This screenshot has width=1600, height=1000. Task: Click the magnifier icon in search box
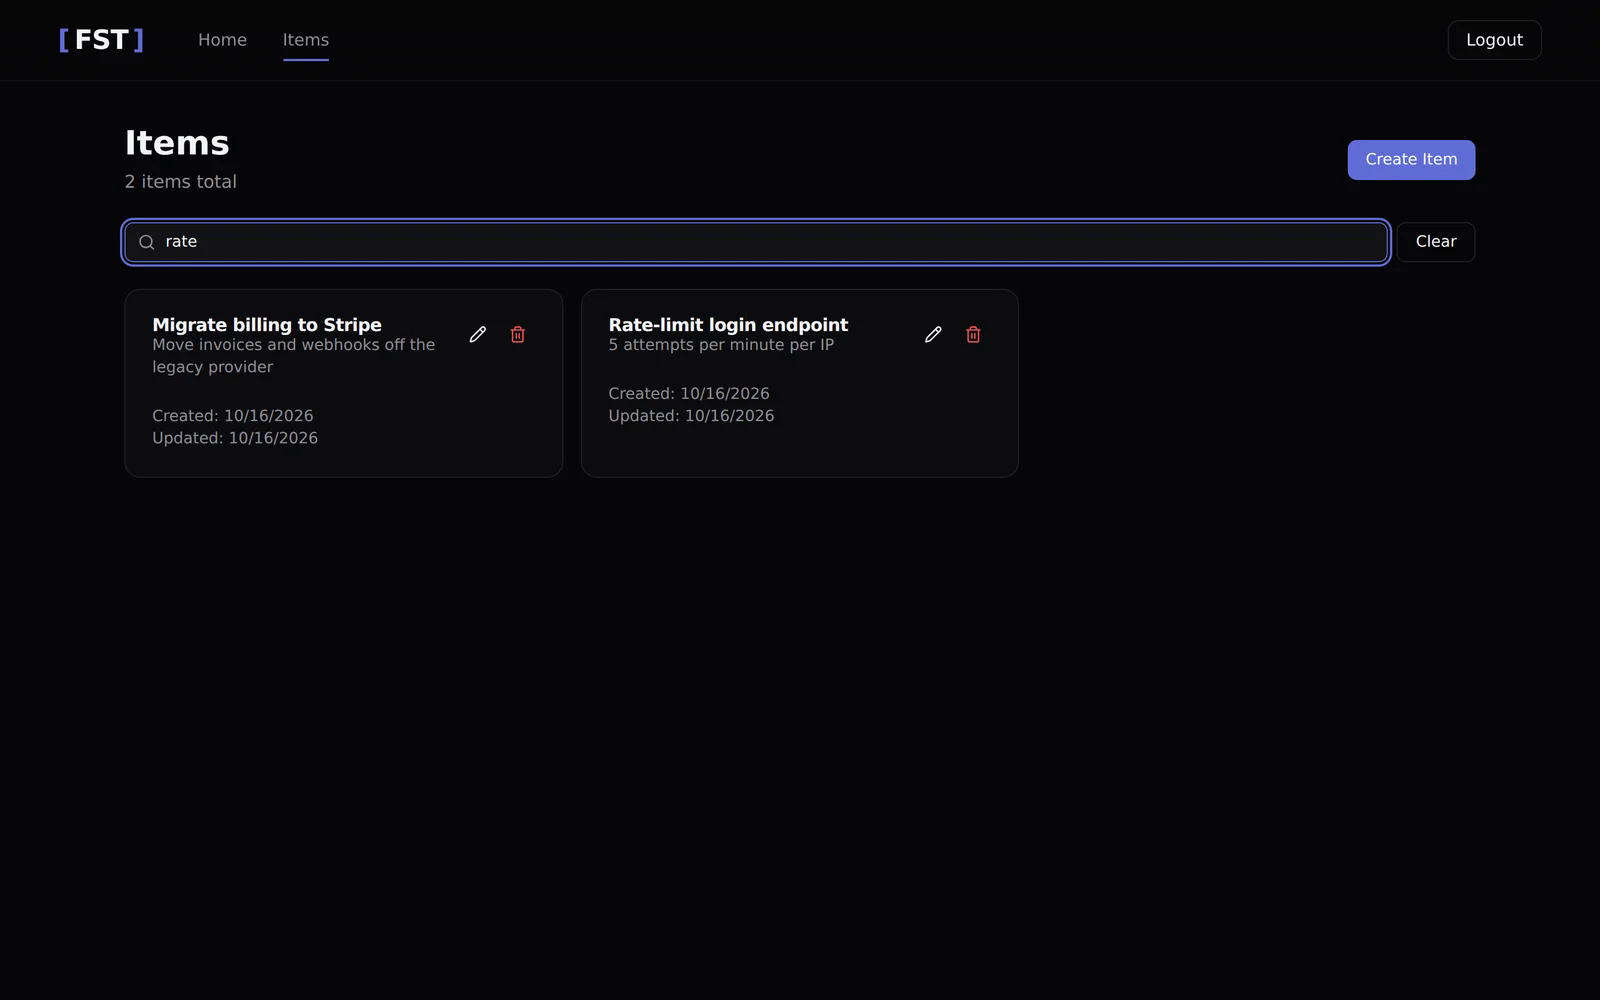tap(147, 242)
